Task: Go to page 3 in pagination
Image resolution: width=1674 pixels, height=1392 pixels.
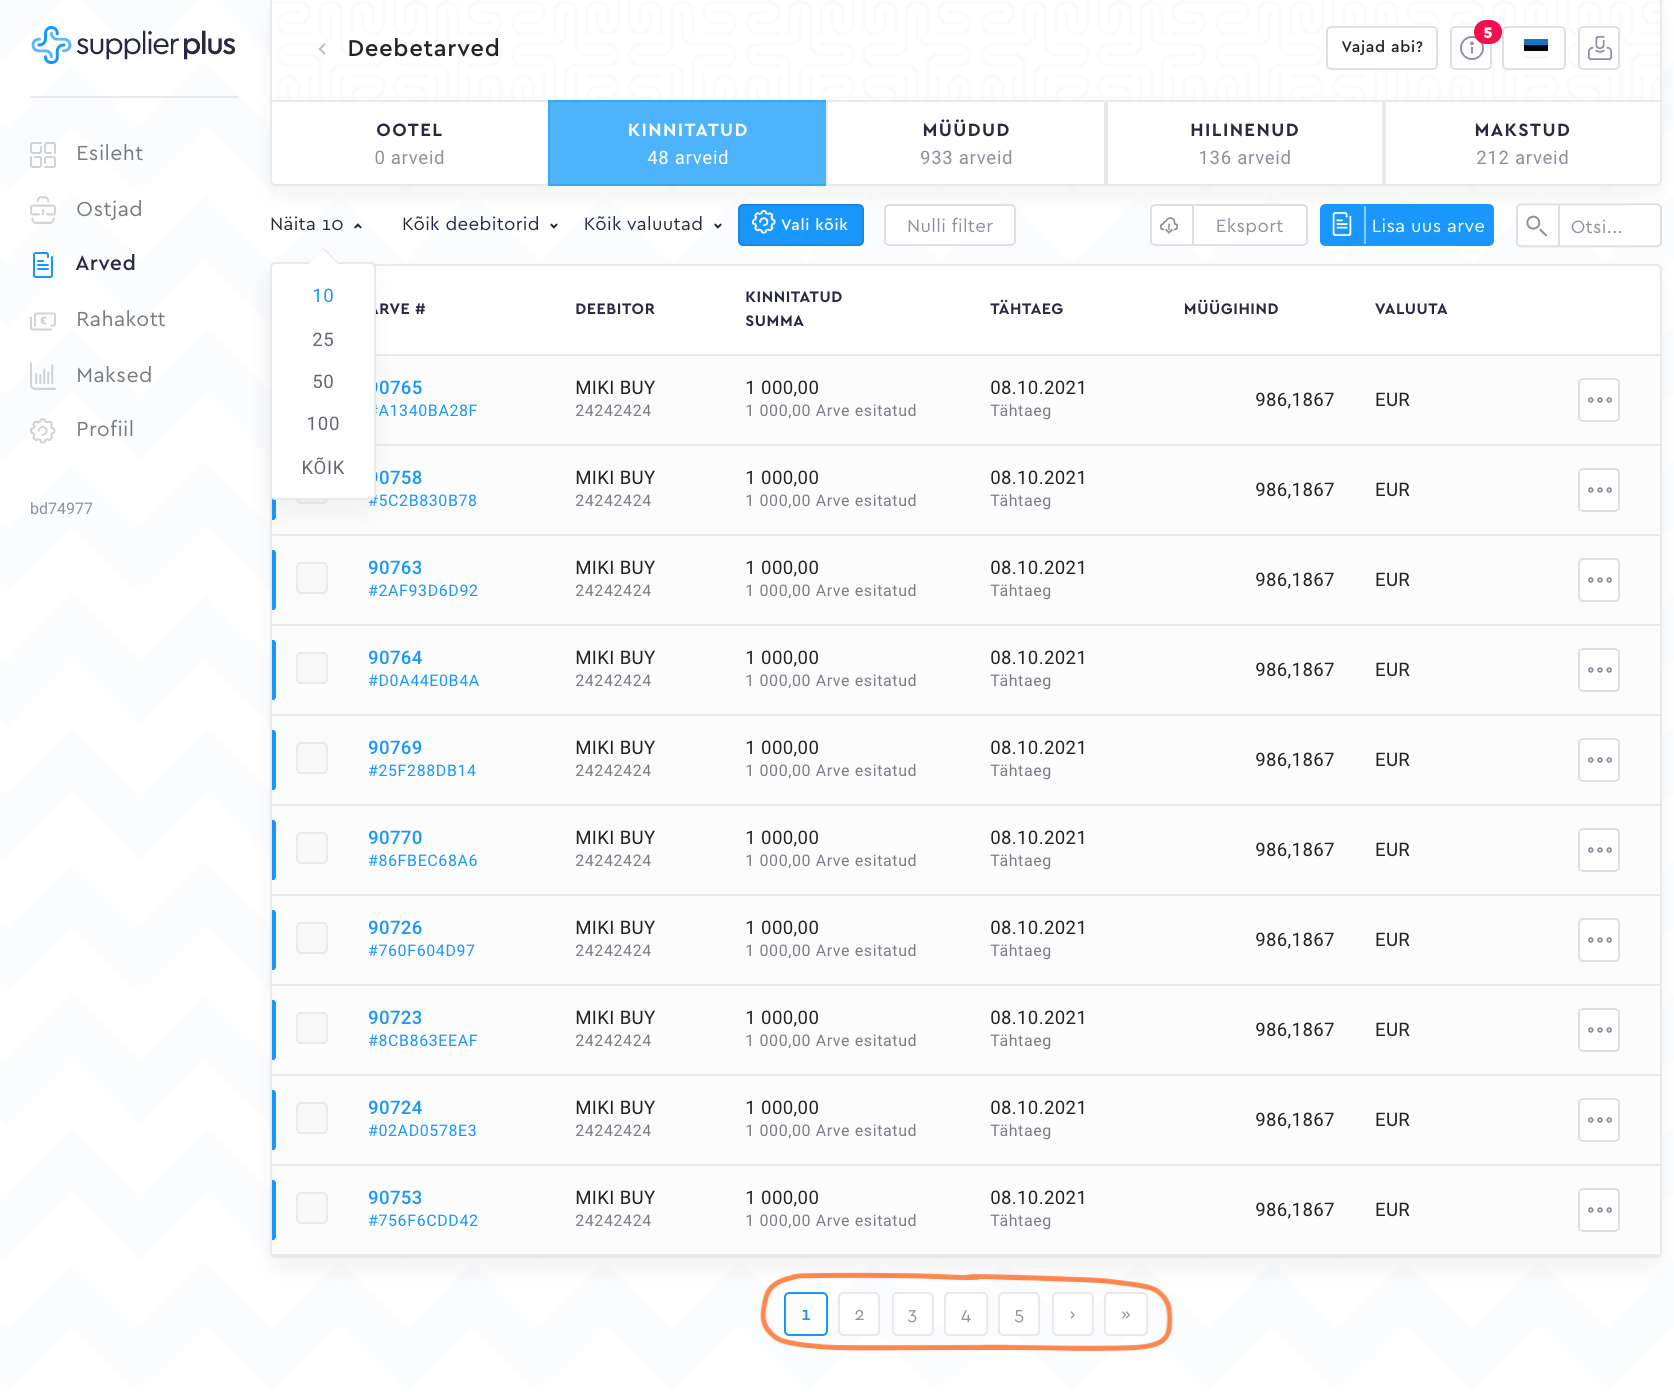Action: pos(912,1315)
